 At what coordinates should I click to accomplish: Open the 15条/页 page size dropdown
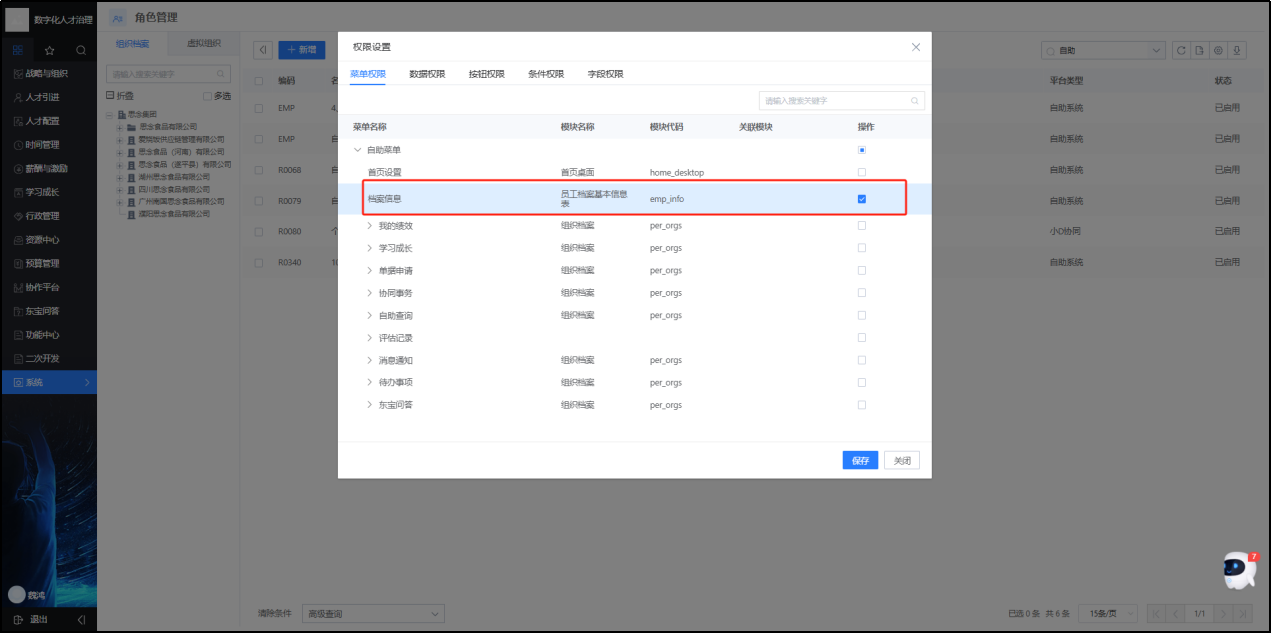click(x=1108, y=613)
